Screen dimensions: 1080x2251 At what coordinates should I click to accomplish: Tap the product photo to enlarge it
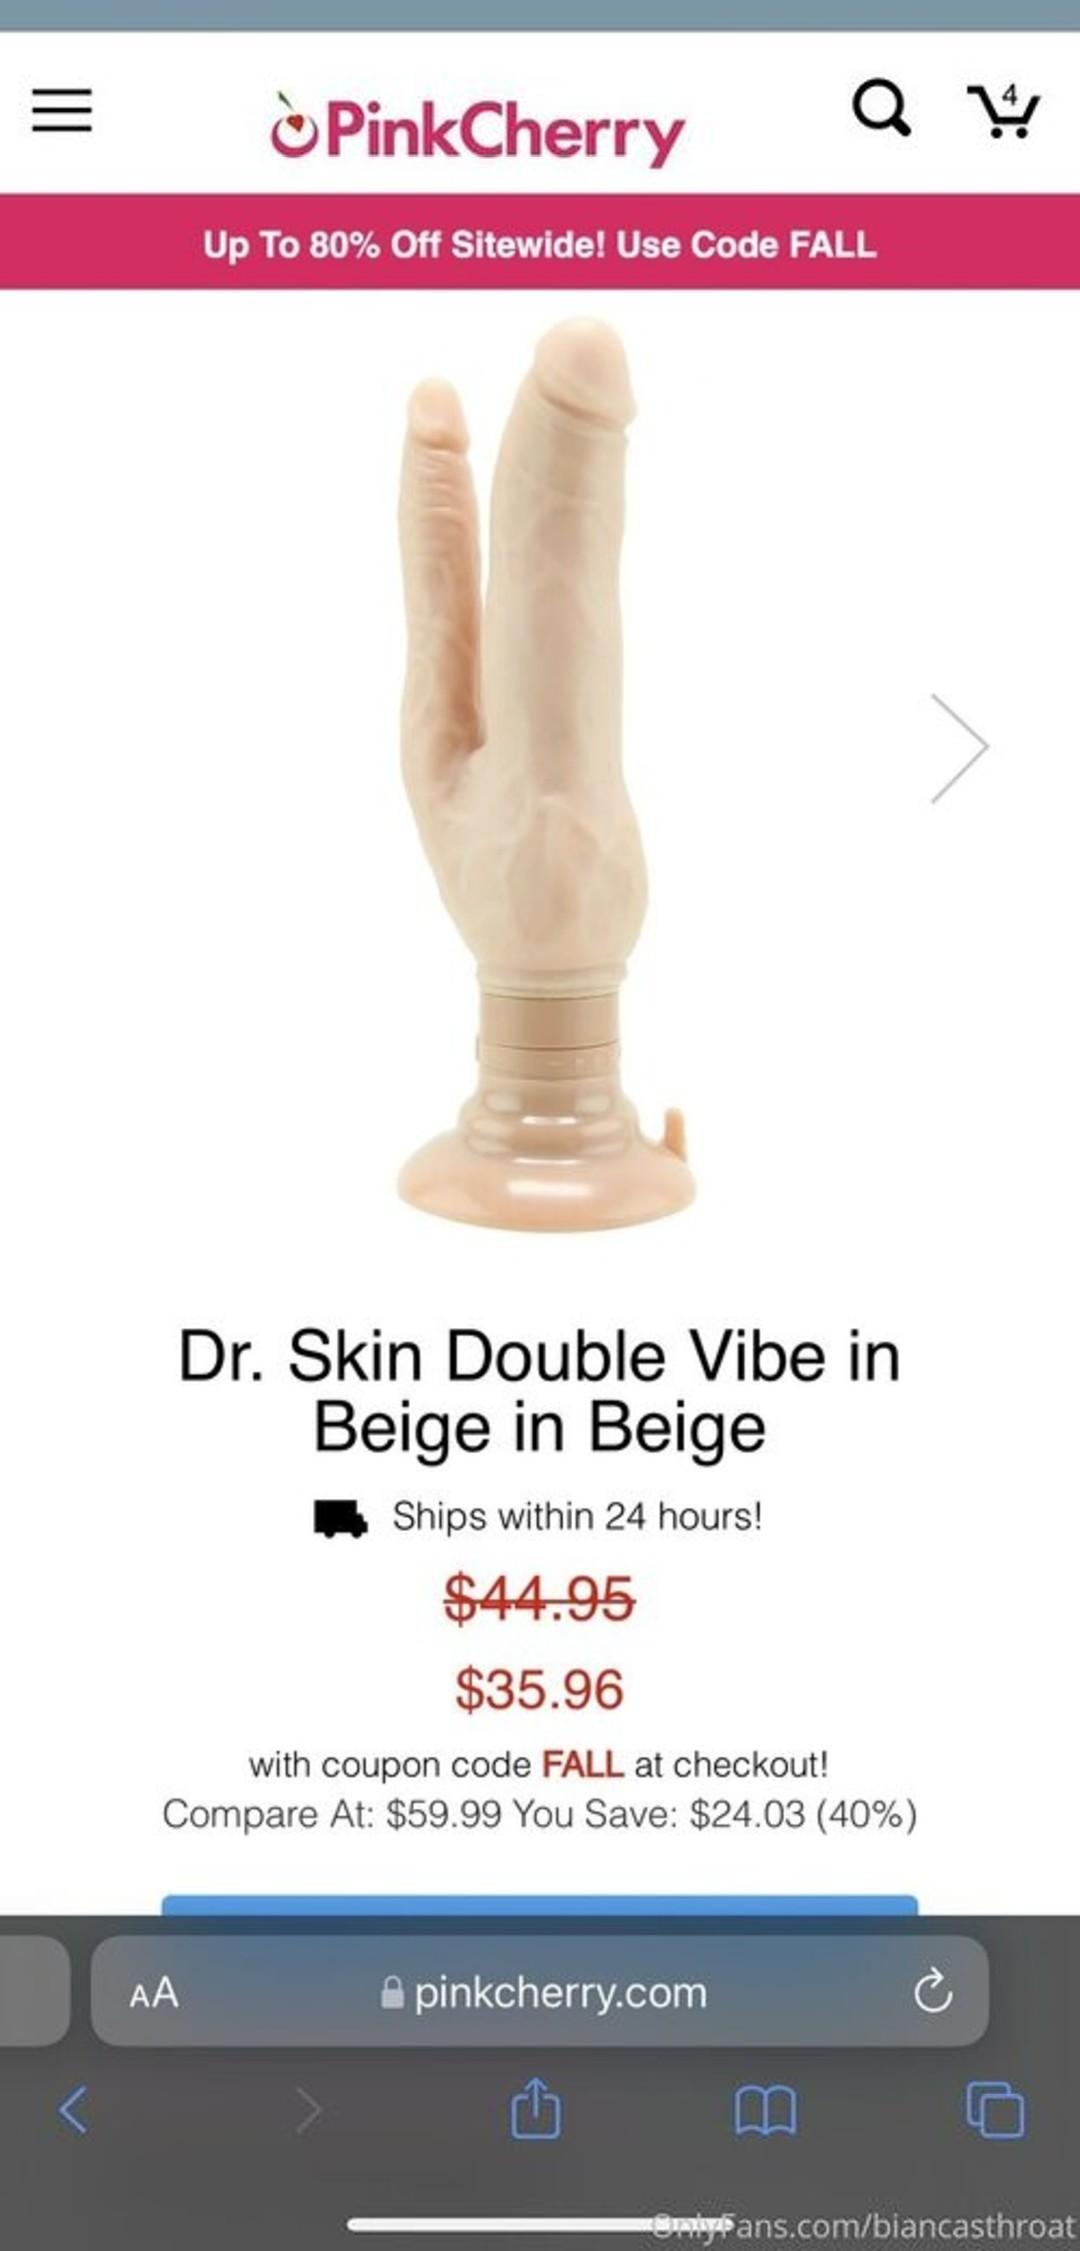[545, 774]
